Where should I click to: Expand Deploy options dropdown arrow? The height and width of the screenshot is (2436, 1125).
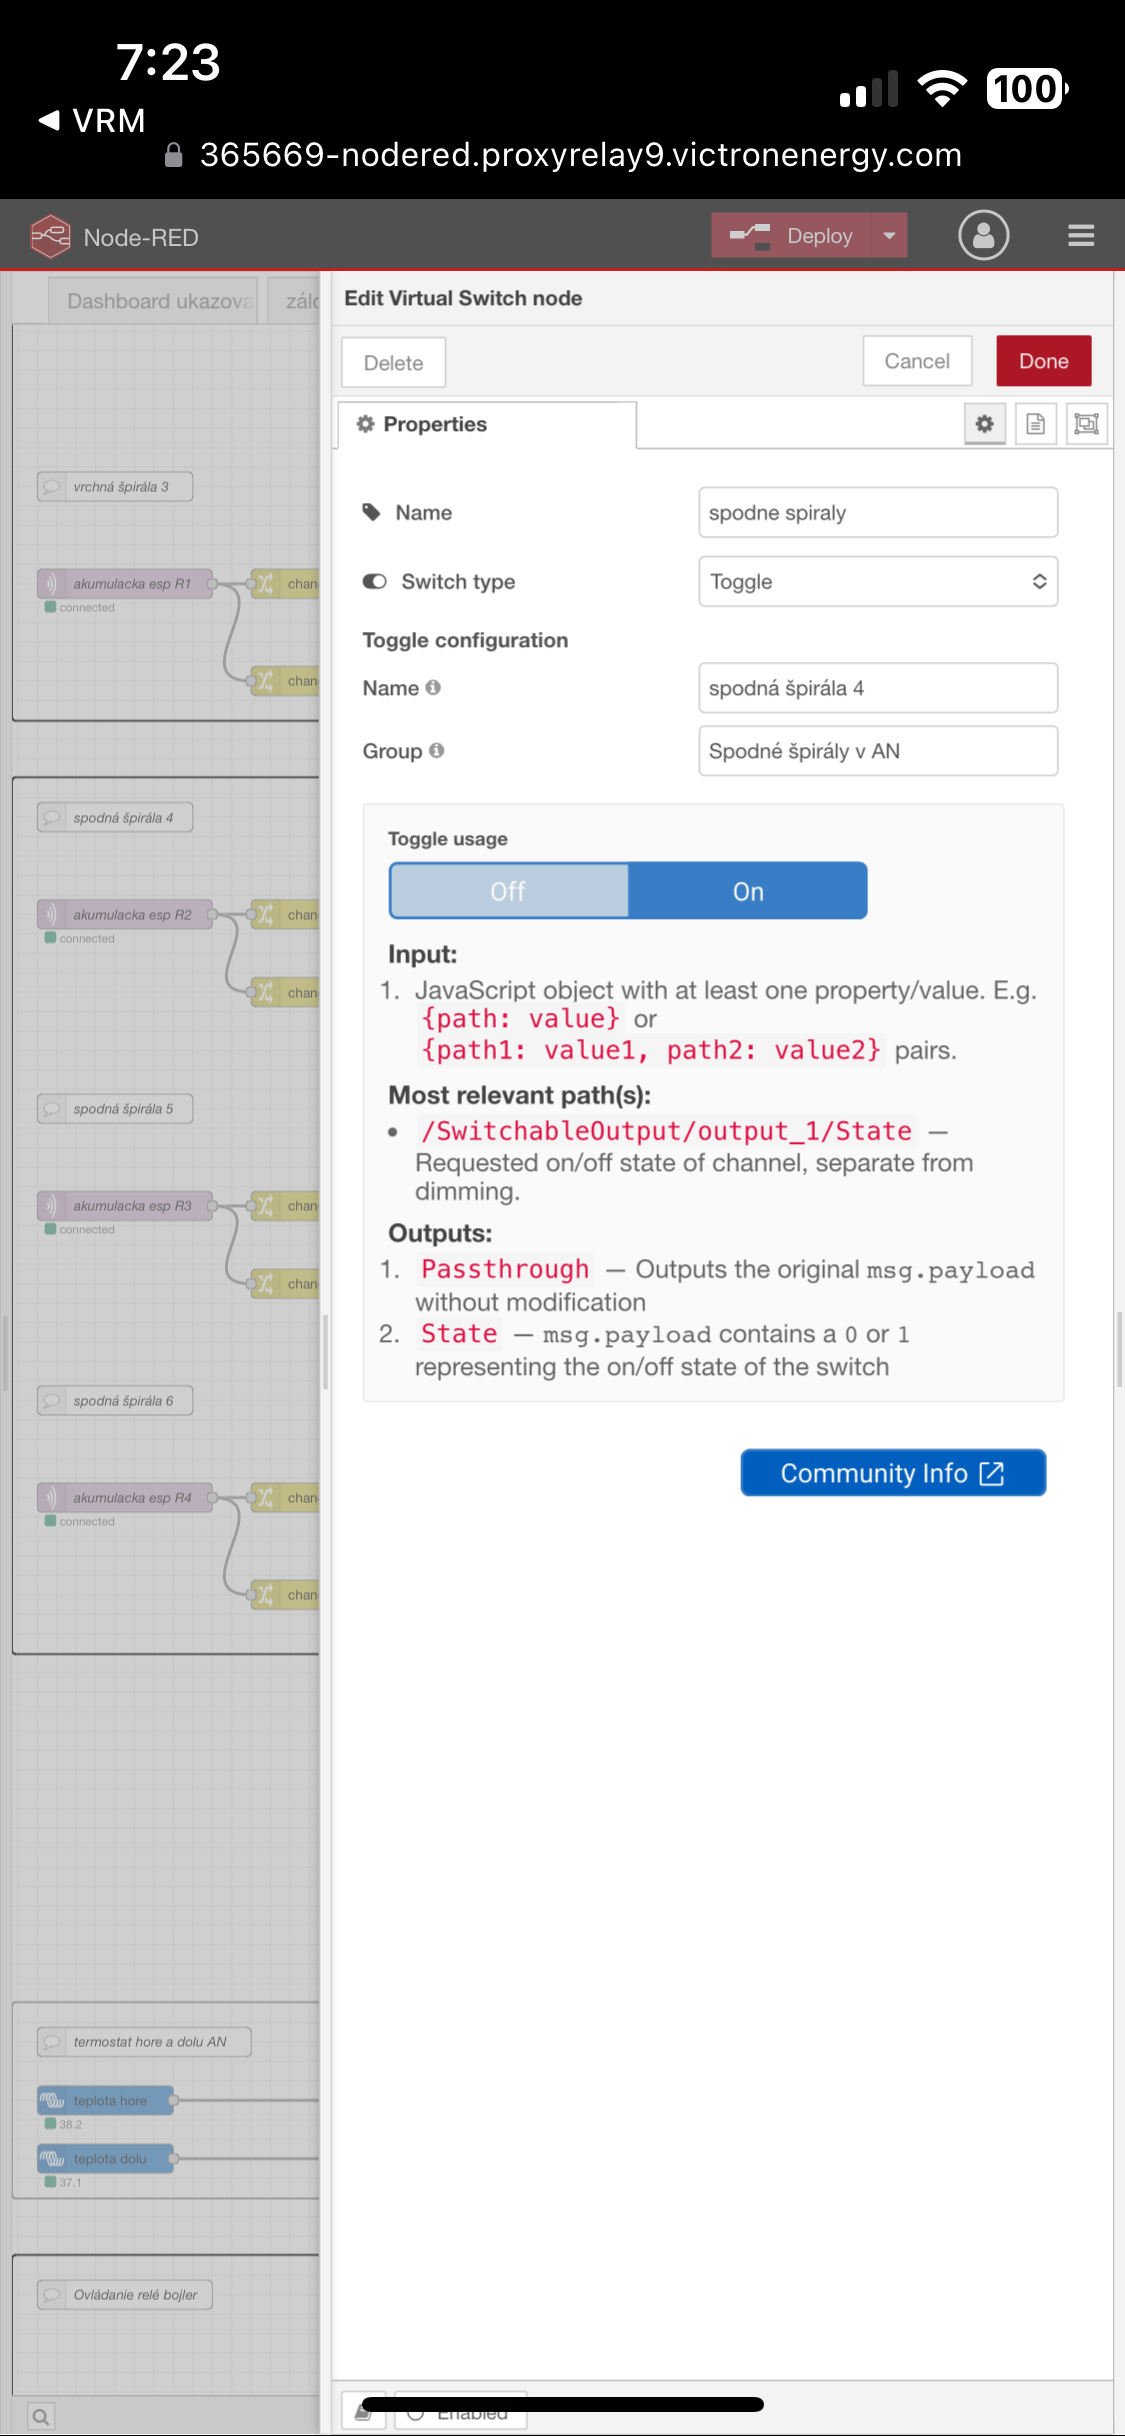click(x=889, y=236)
